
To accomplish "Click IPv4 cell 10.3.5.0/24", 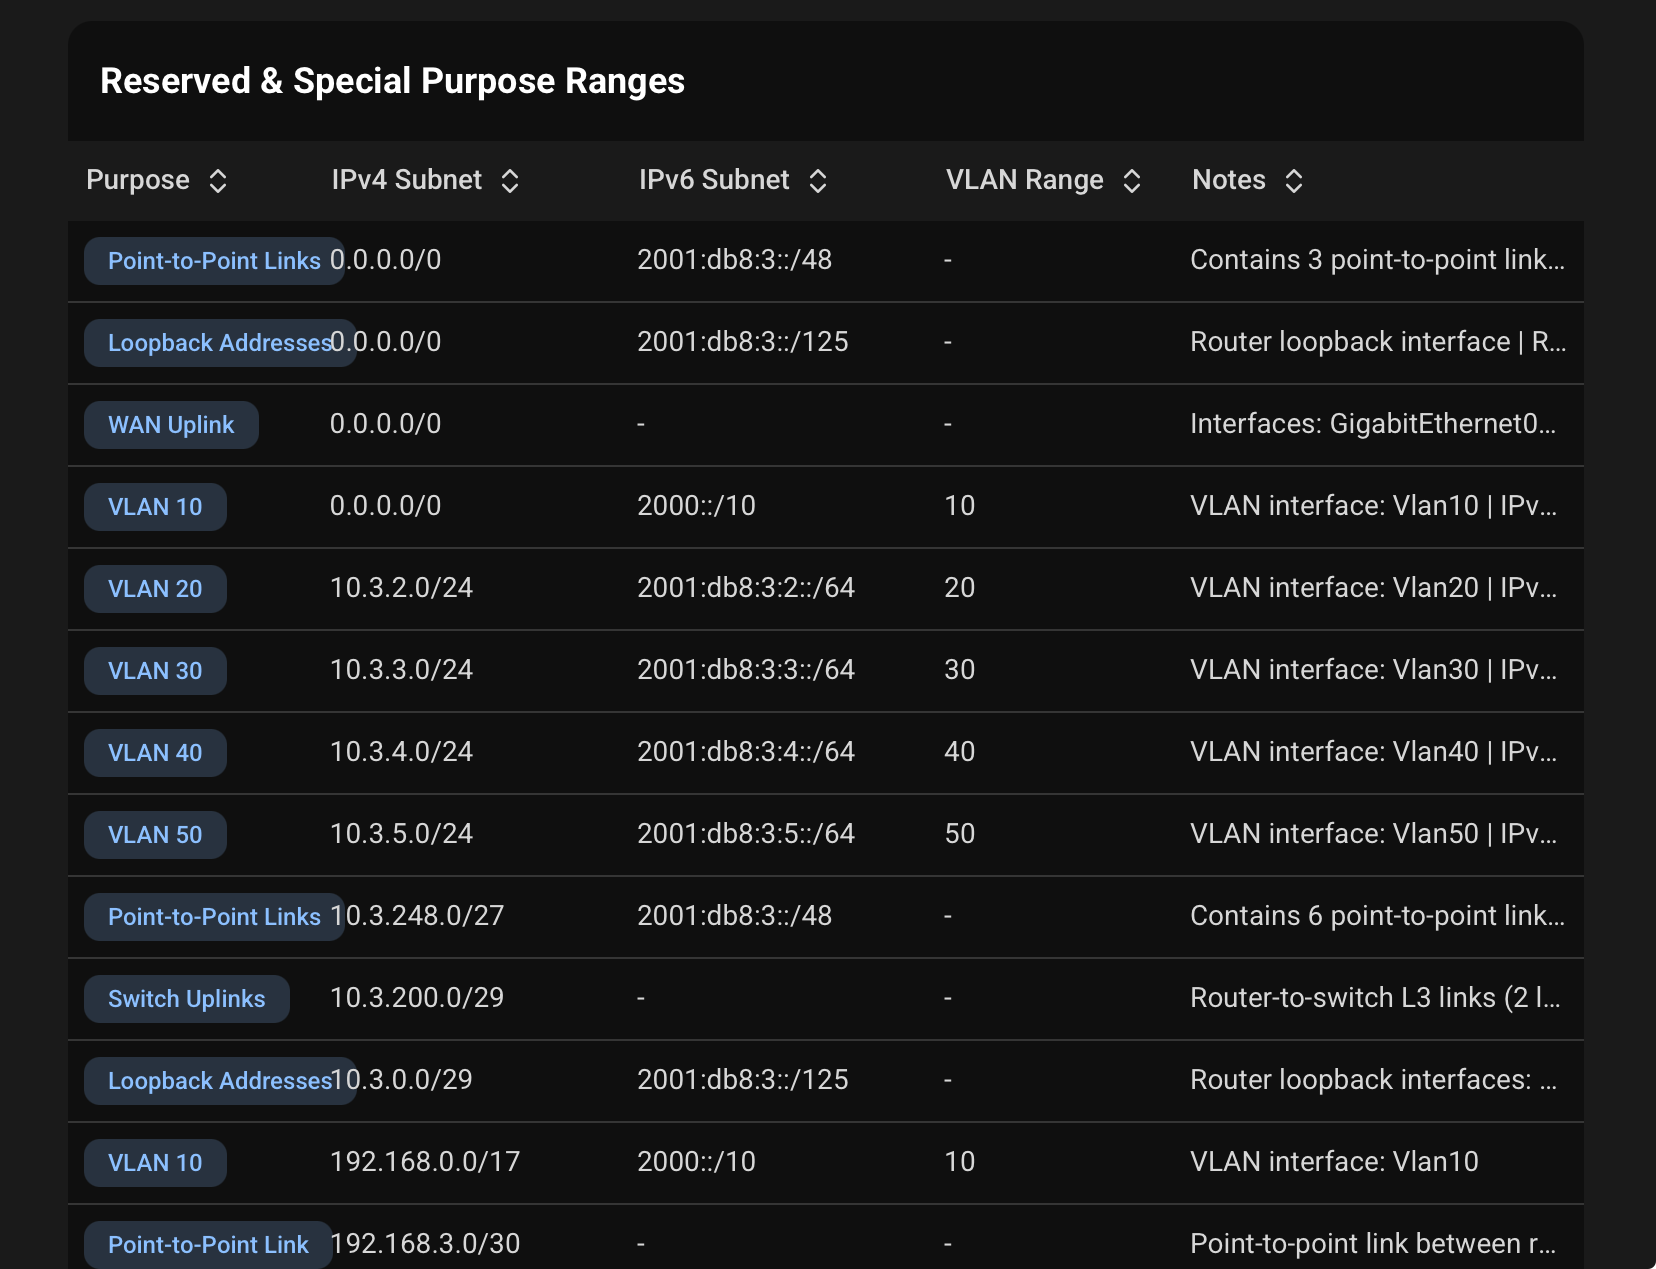I will point(401,834).
